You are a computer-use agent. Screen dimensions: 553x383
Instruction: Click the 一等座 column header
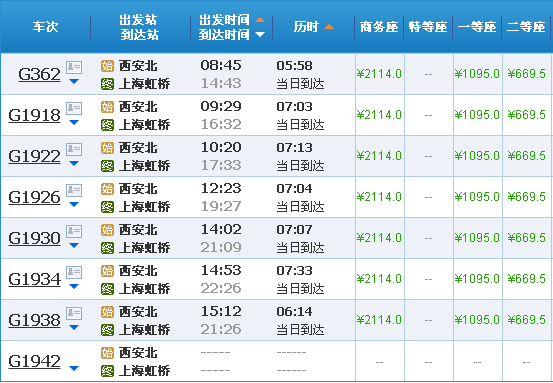[x=477, y=27]
